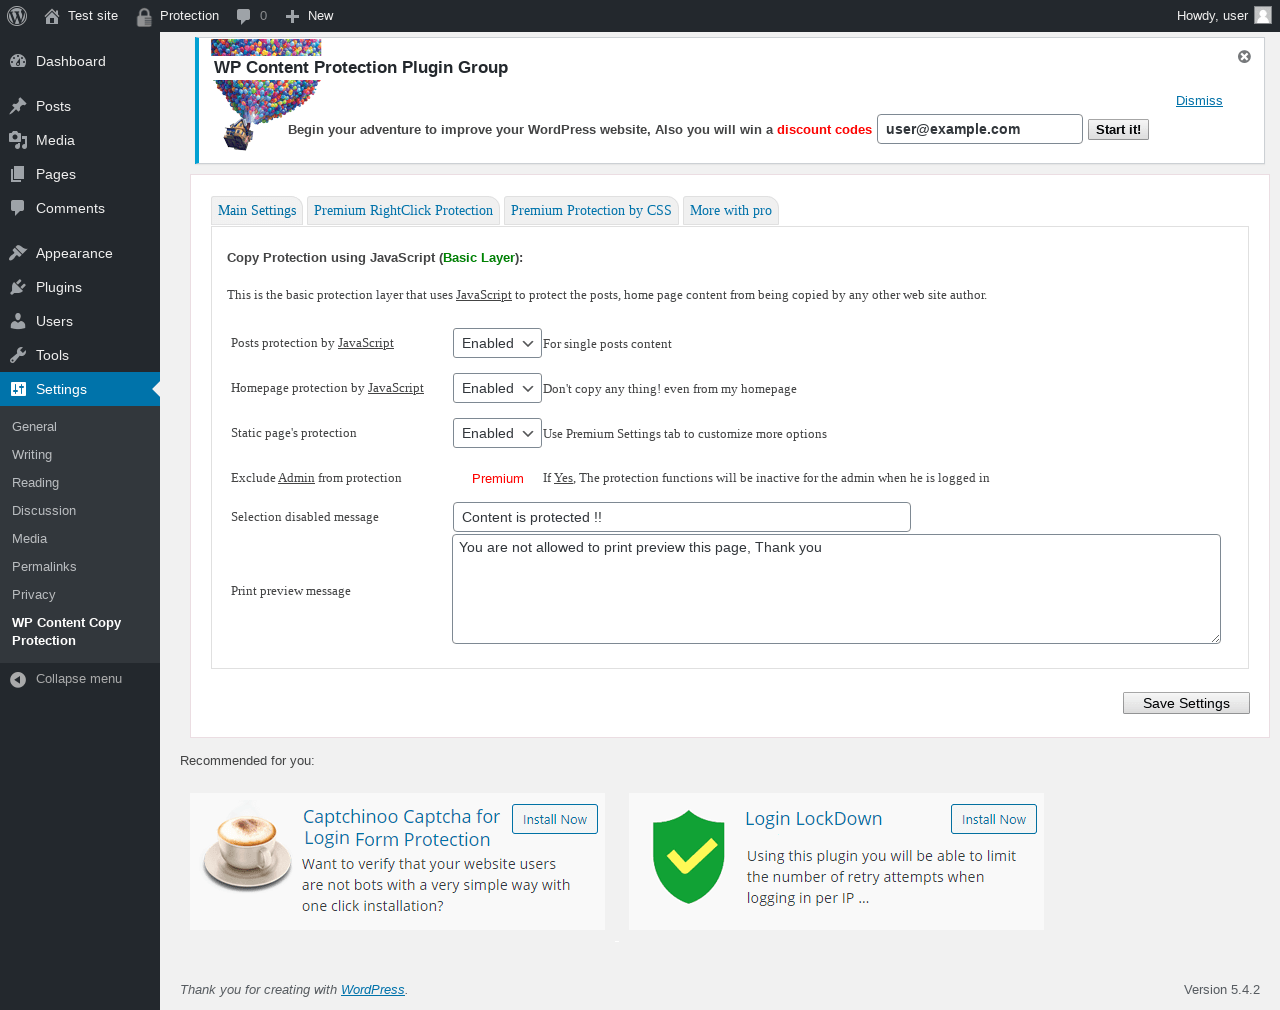This screenshot has height=1010, width=1280.
Task: Click the Protection lock icon in the admin bar
Action: [x=144, y=16]
